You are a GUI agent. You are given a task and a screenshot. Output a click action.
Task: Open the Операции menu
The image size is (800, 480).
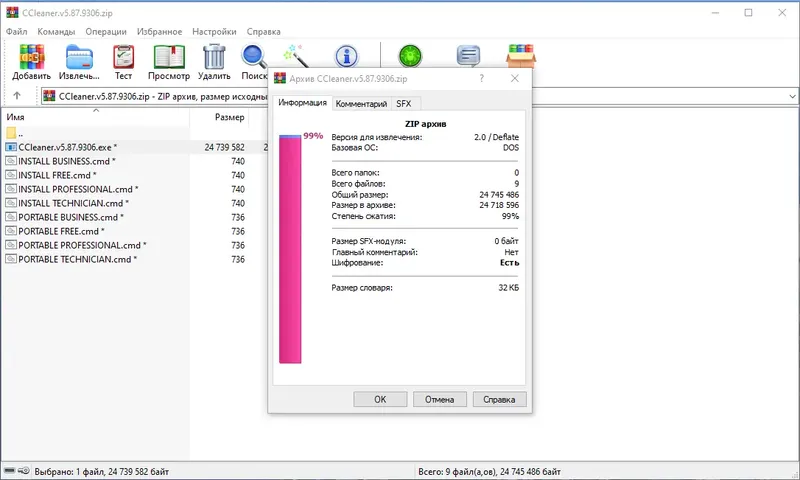[106, 32]
